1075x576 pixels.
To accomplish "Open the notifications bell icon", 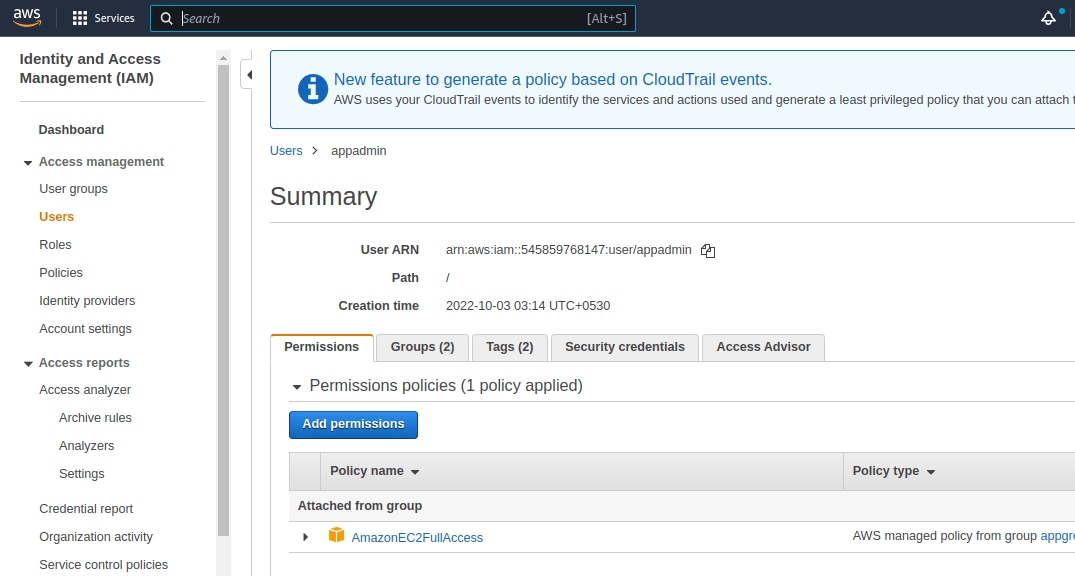I will (1048, 19).
